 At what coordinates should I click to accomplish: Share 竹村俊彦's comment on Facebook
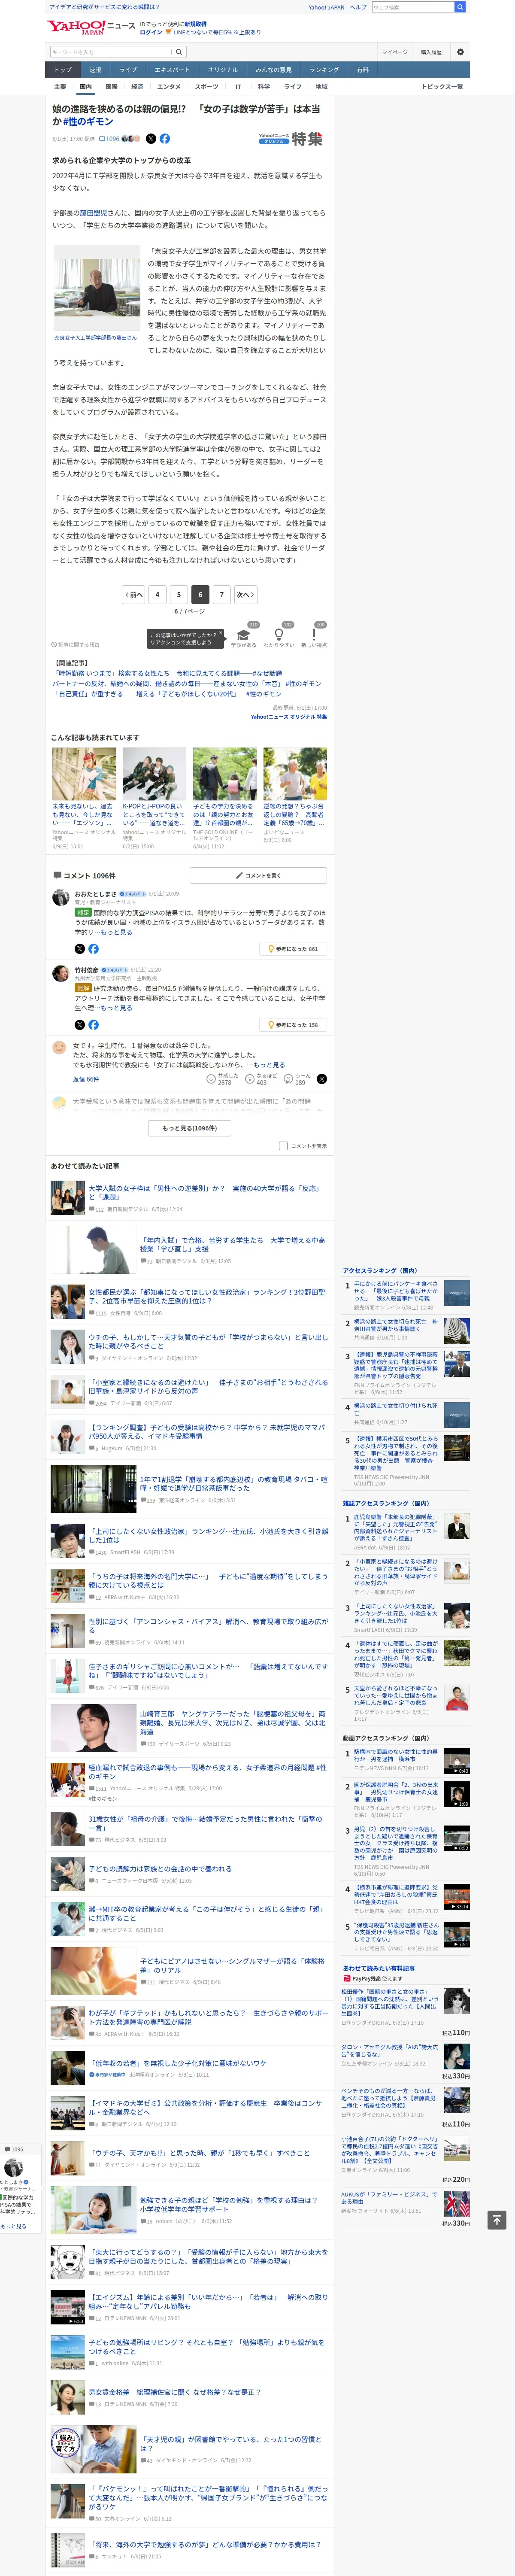tap(93, 1024)
